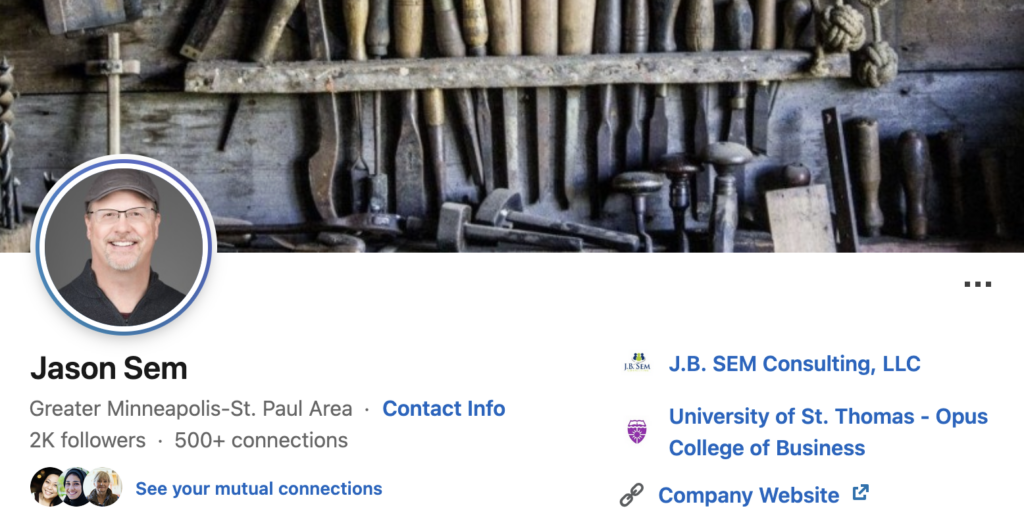Viewport: 1024px width, 525px height.
Task: Open the J.B. SEM Consulting, LLC page
Action: tap(794, 364)
